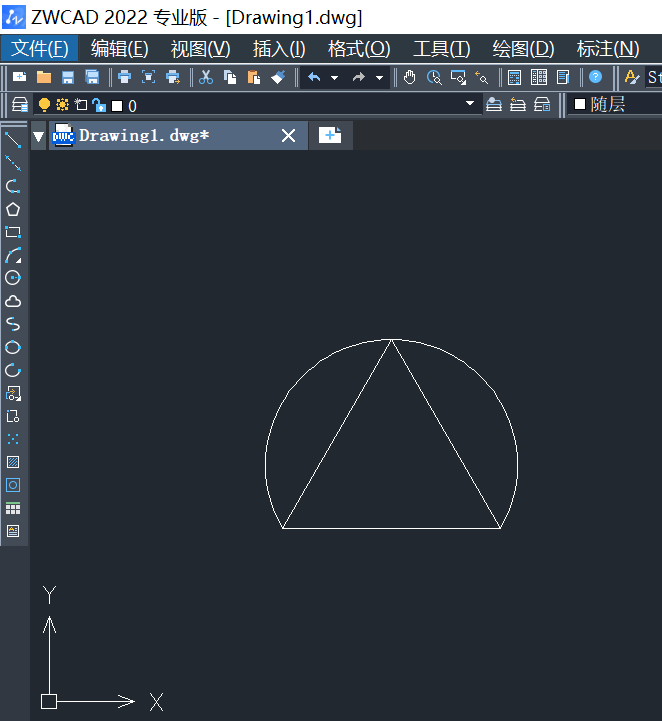Screen dimensions: 662x721
Task: Open Print Preview from the toolbar
Action: click(148, 77)
